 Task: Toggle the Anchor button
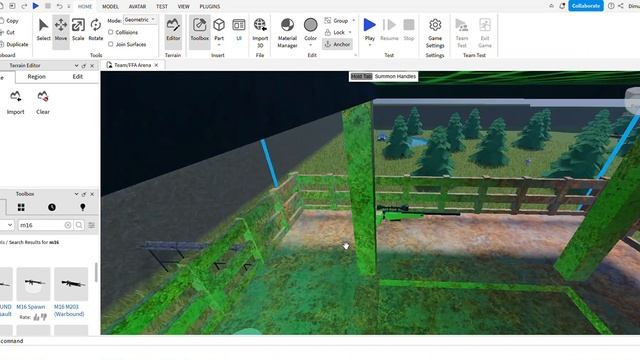pos(338,44)
